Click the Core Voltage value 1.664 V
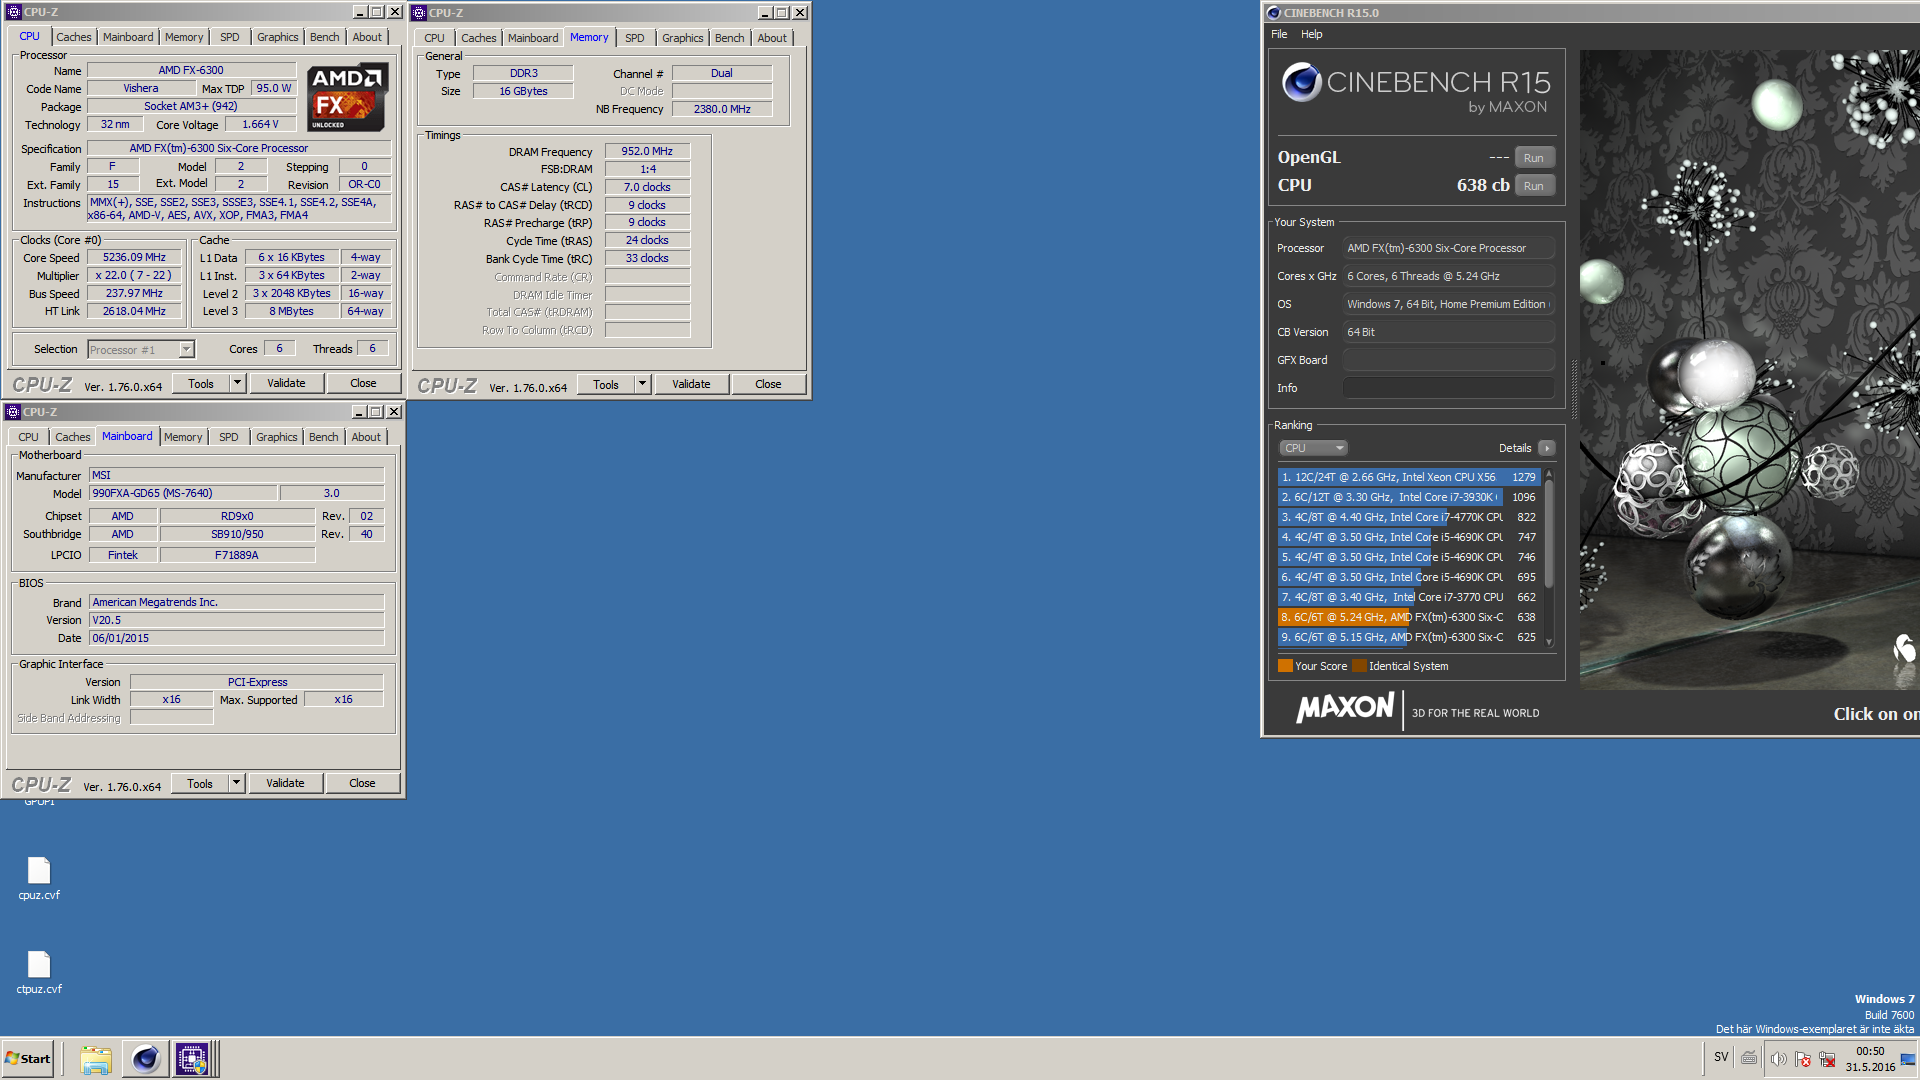 260,124
